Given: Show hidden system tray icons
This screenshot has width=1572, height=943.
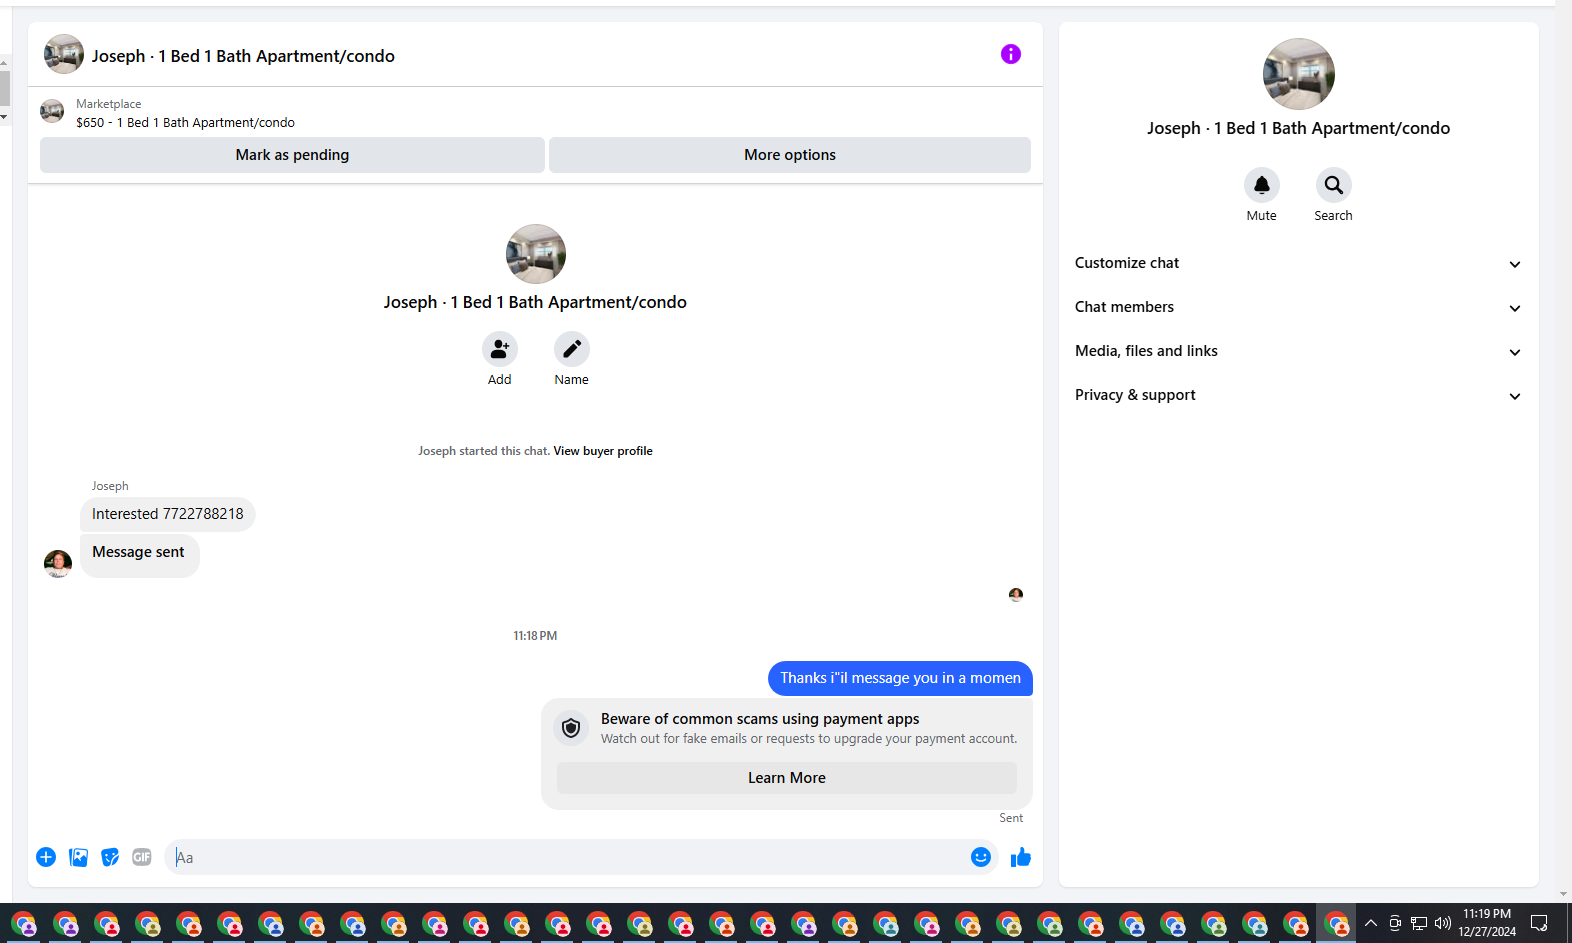Looking at the screenshot, I should (x=1371, y=923).
